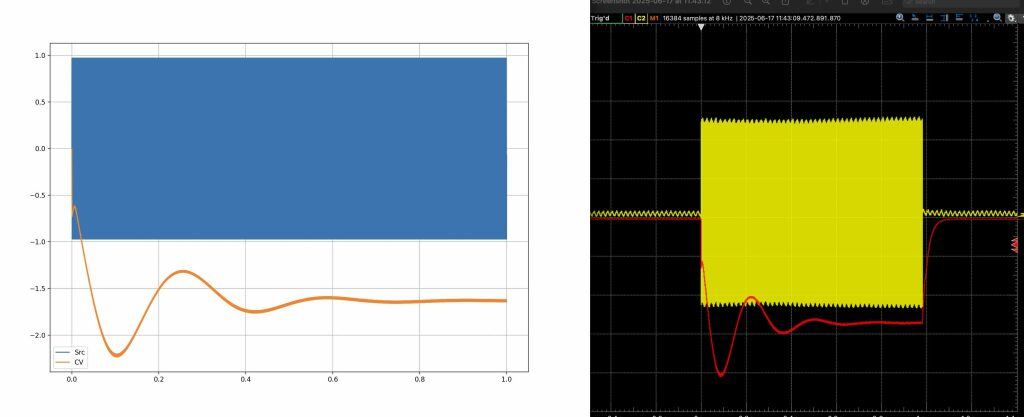This screenshot has height=417, width=1024.
Task: Toggle the yellow C2 channel badge
Action: pyautogui.click(x=641, y=18)
